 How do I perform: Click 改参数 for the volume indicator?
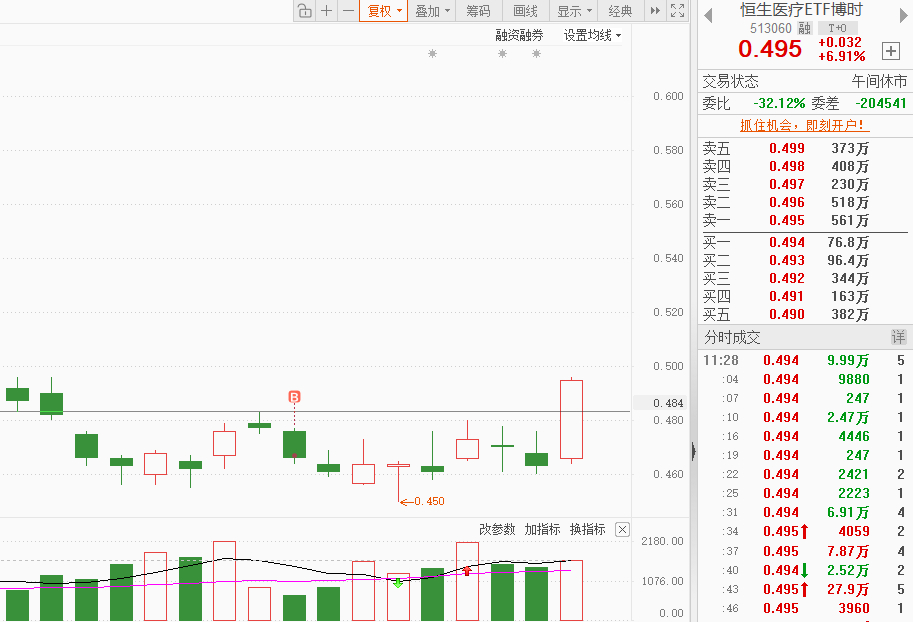click(497, 529)
